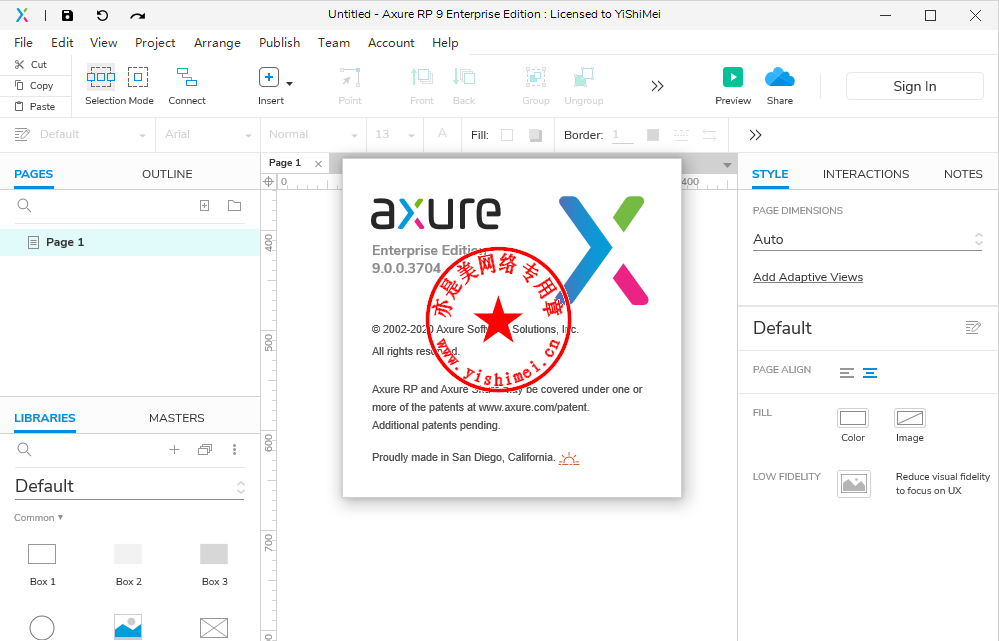999x641 pixels.
Task: Open the Arial font dropdown
Action: click(x=208, y=134)
